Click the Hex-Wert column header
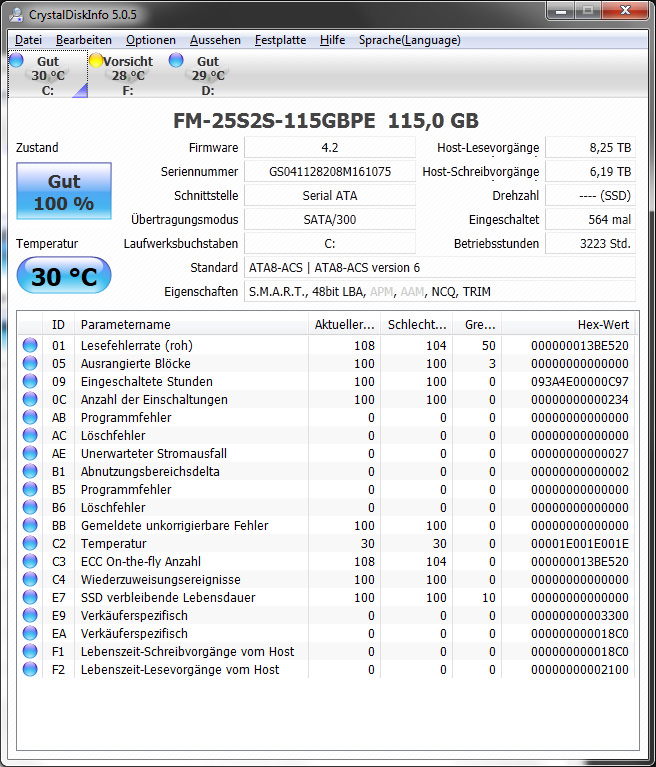 click(x=568, y=324)
